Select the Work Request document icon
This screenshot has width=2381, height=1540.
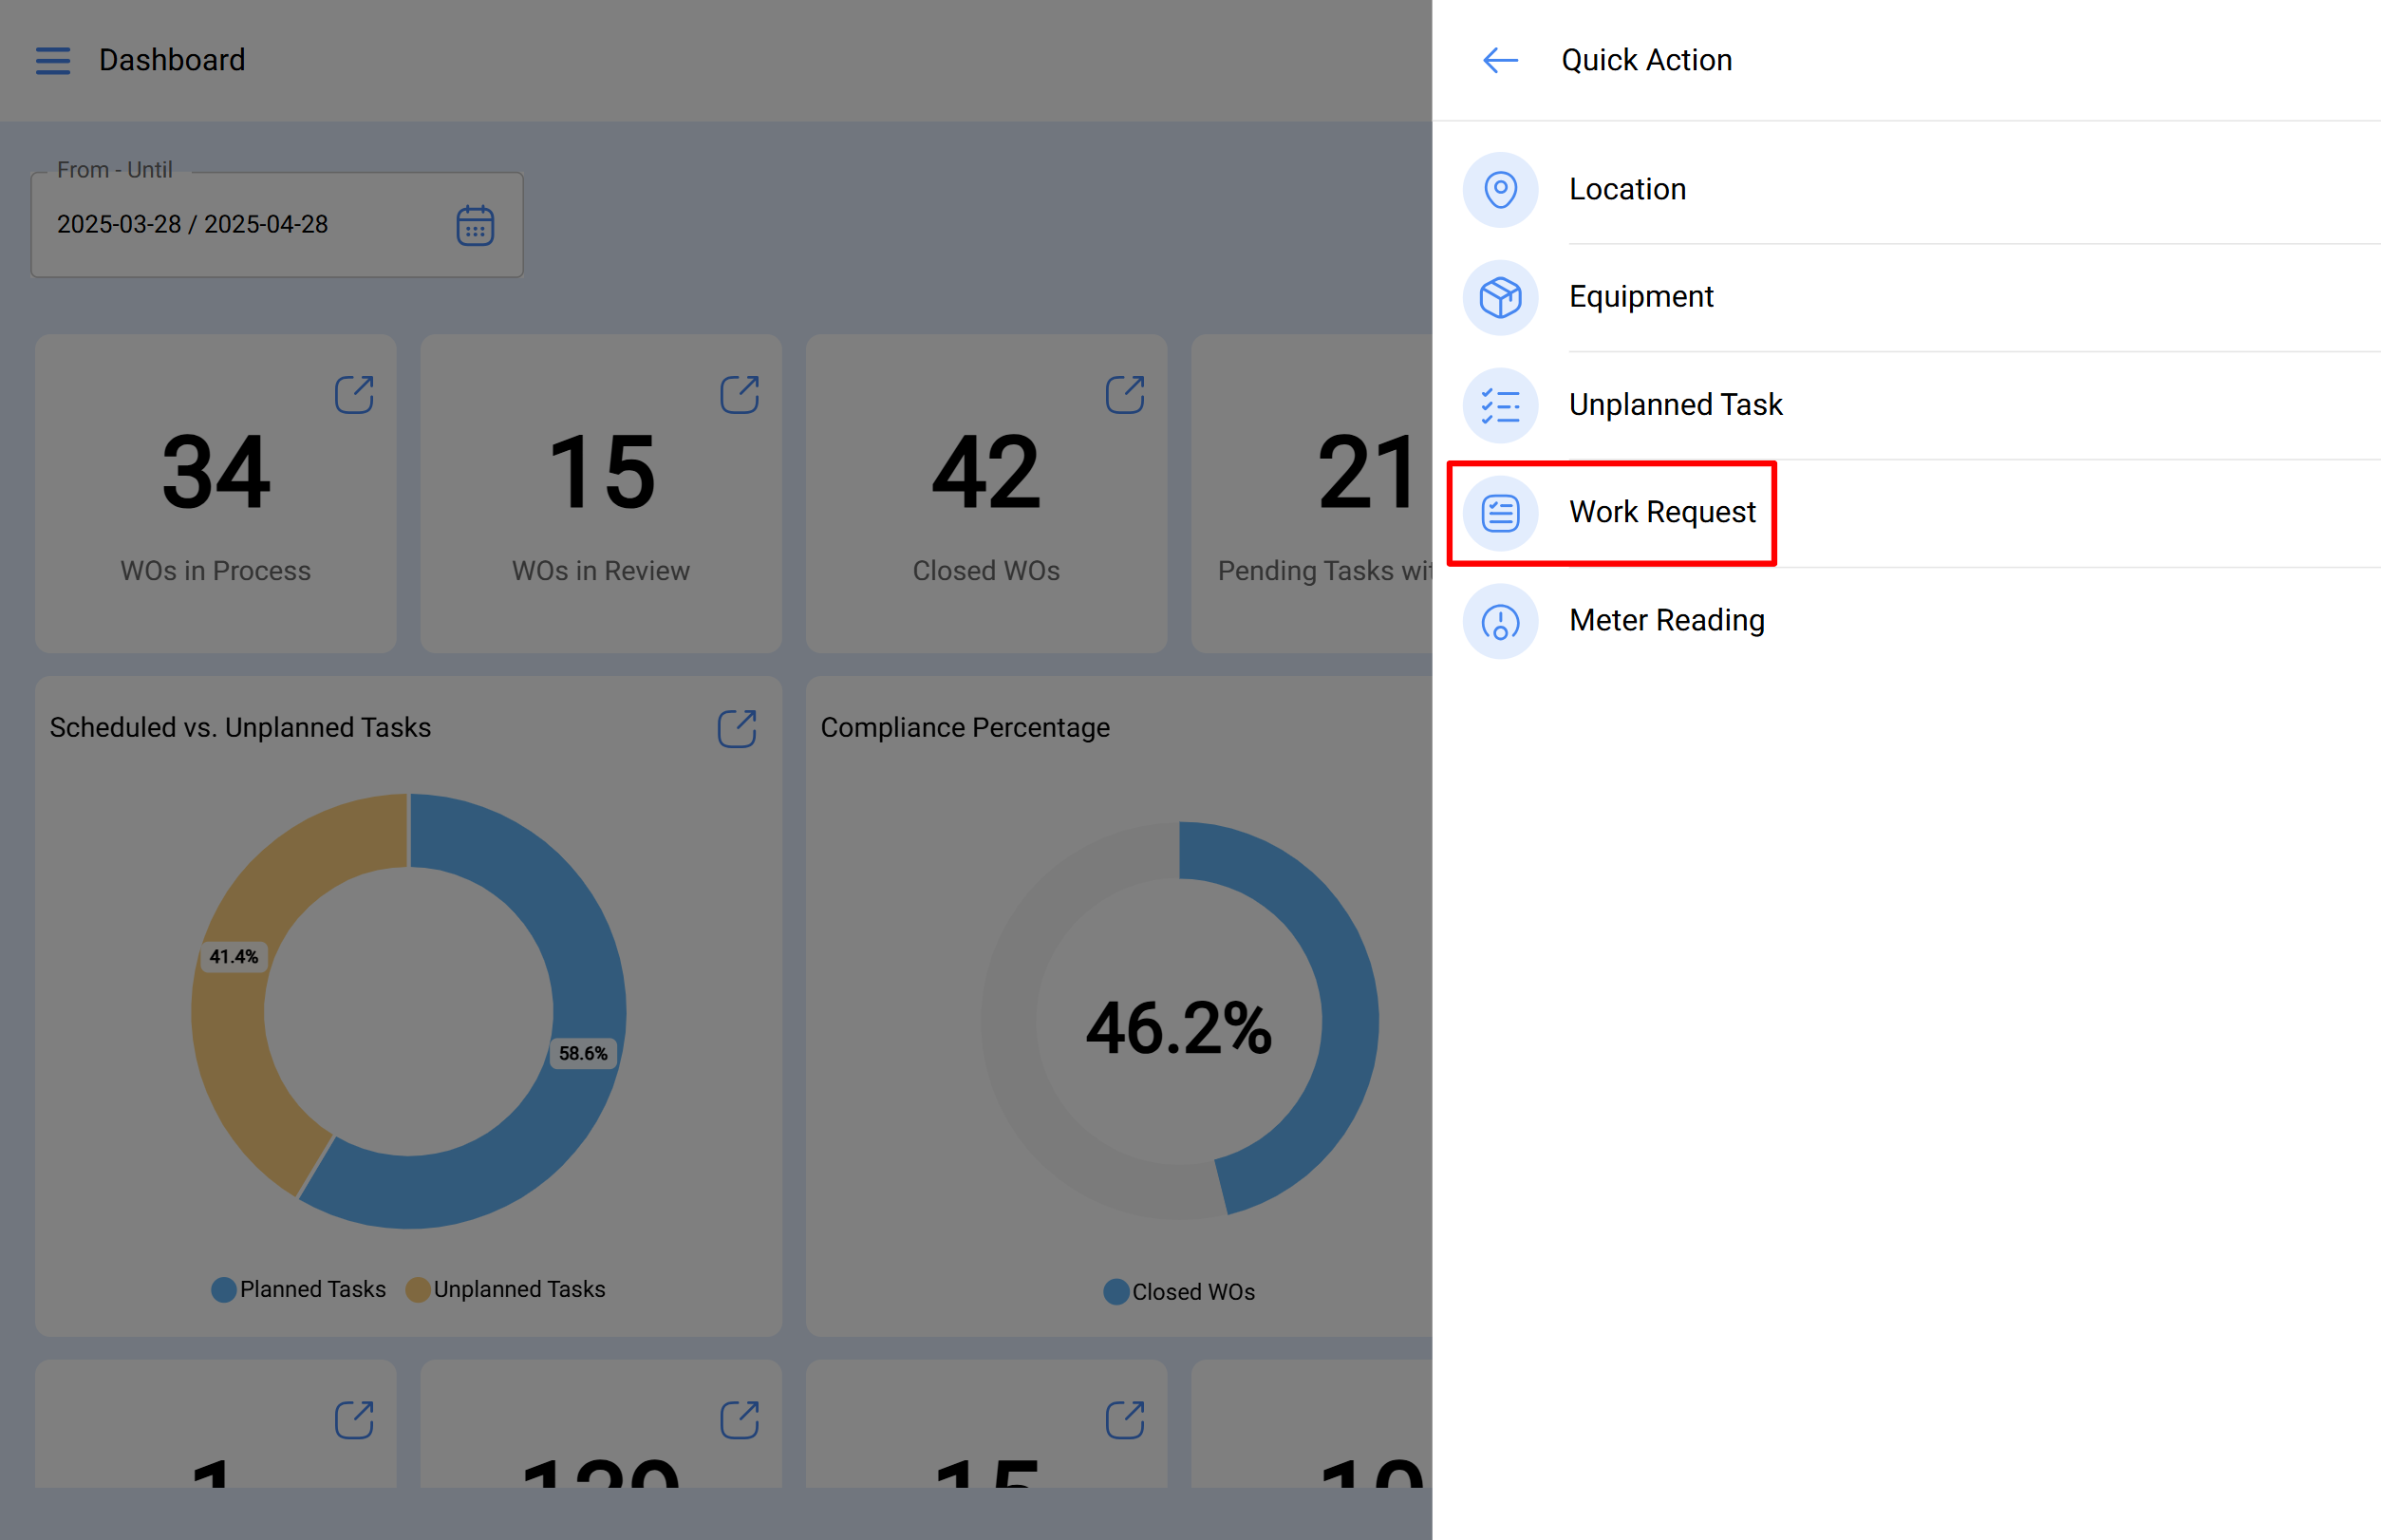coord(1500,513)
